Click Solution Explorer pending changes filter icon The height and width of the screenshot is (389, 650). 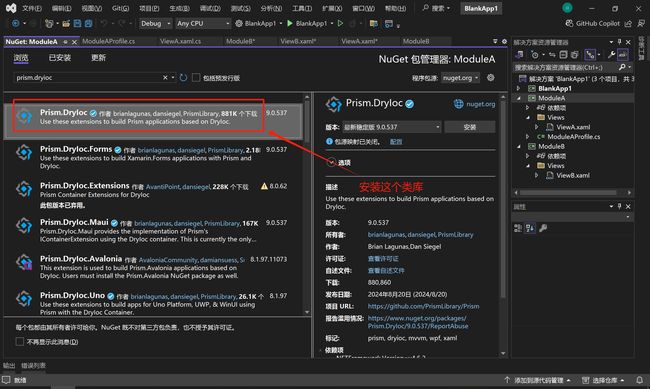pyautogui.click(x=535, y=54)
